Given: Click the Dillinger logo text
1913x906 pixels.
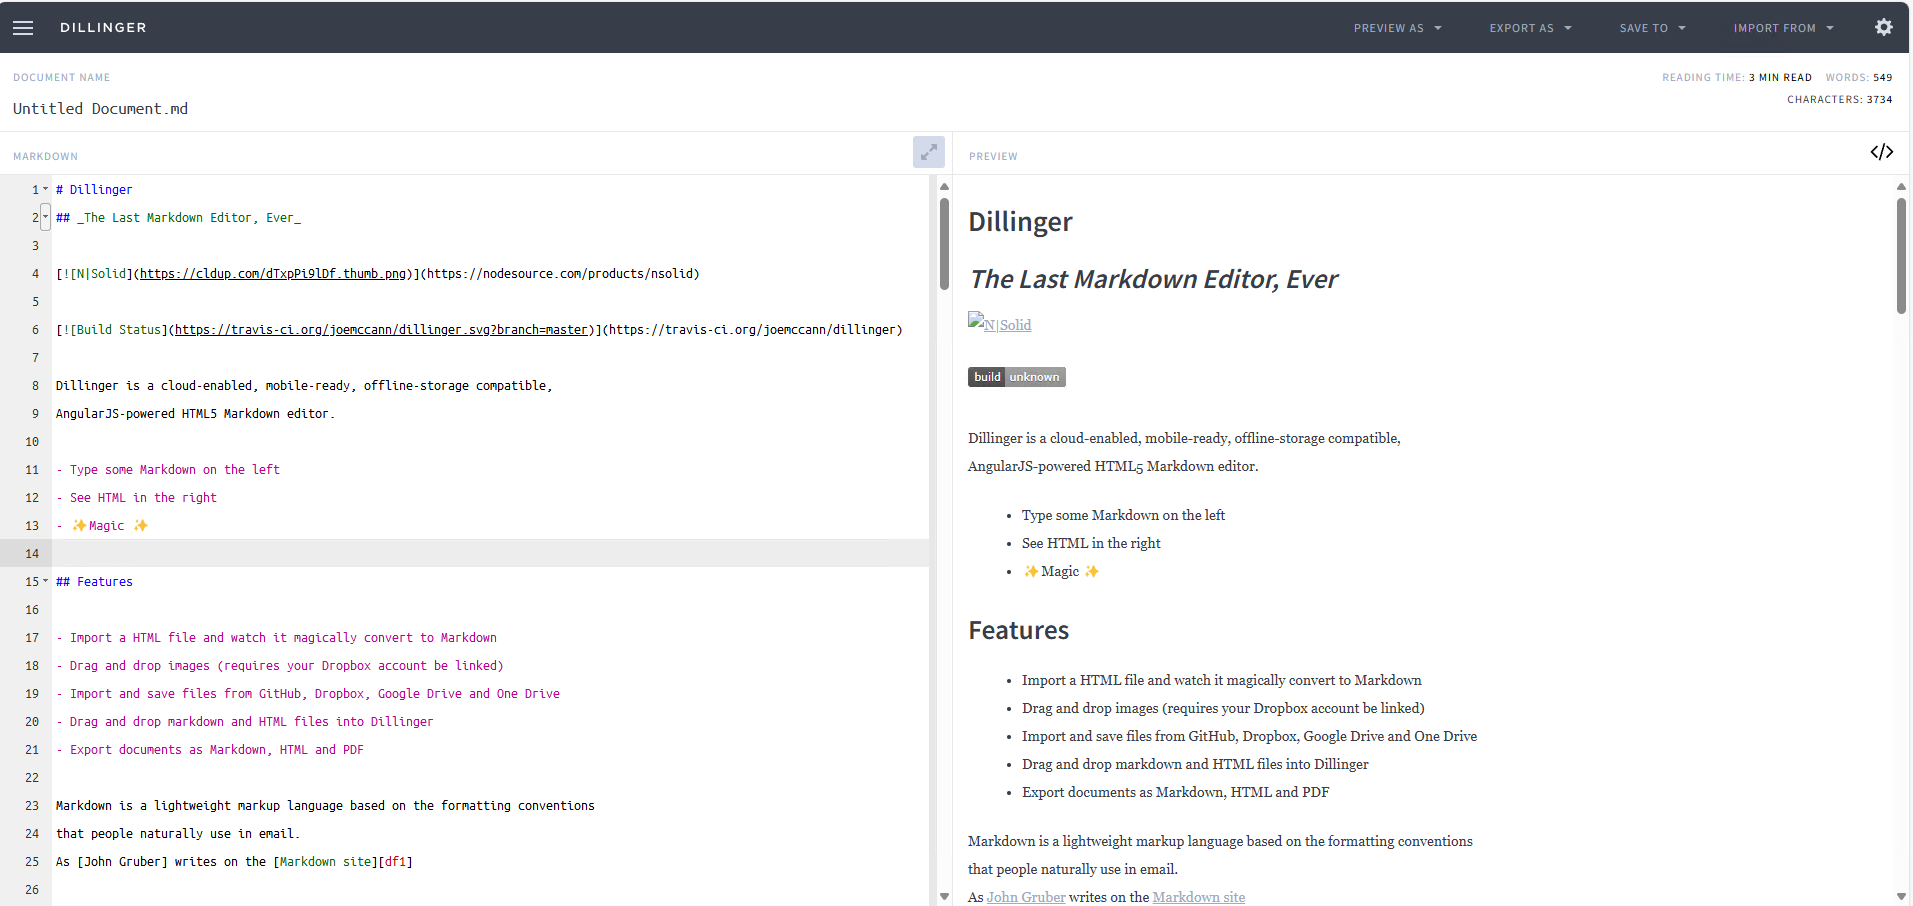Looking at the screenshot, I should (103, 28).
